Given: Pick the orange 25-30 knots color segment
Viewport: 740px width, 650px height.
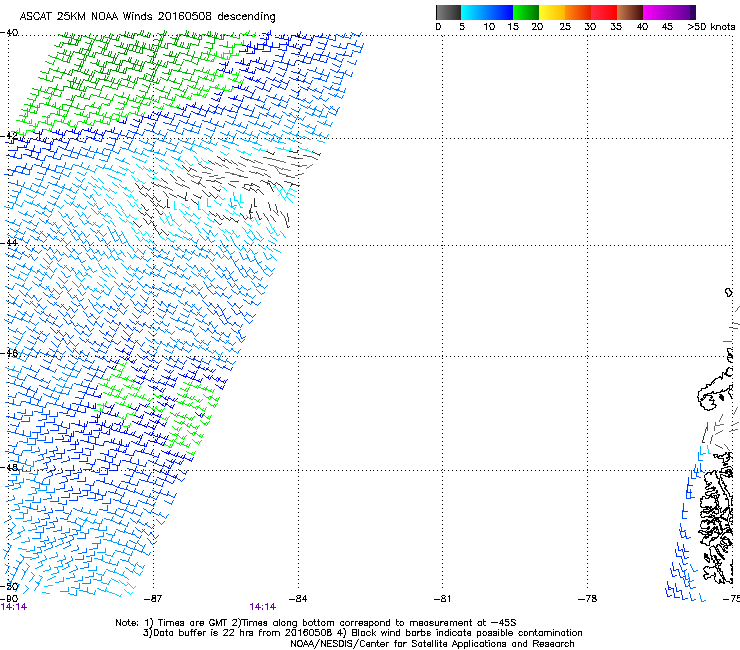Looking at the screenshot, I should coord(578,12).
